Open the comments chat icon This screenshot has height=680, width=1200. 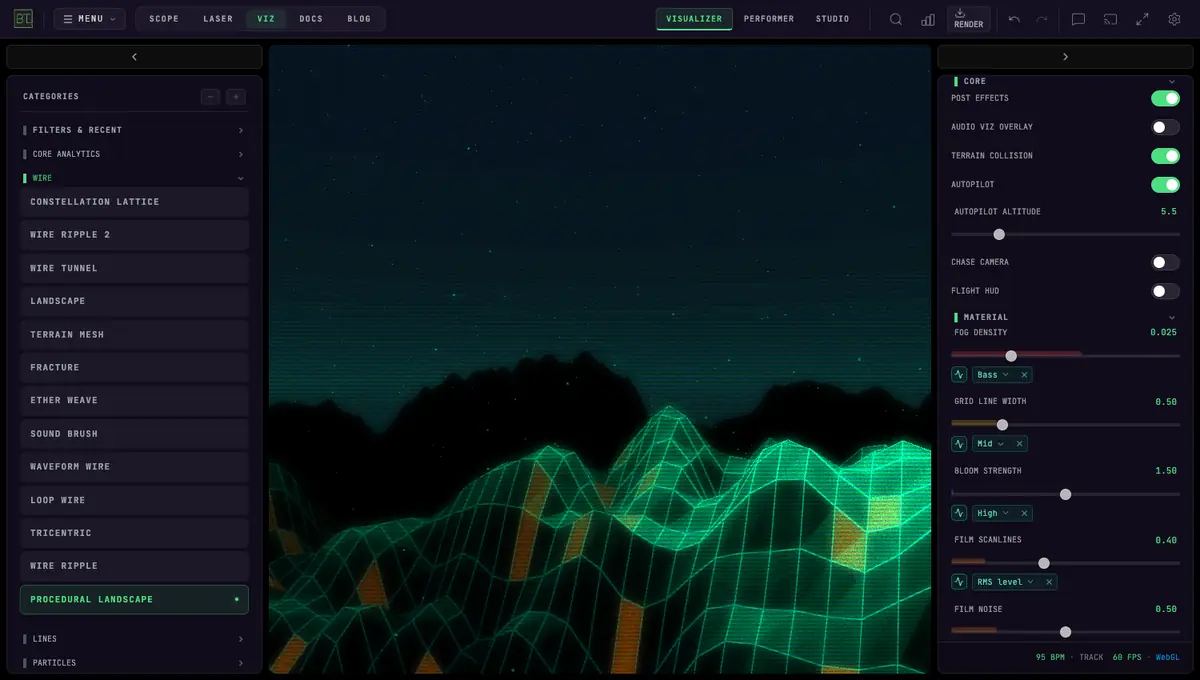pyautogui.click(x=1078, y=19)
